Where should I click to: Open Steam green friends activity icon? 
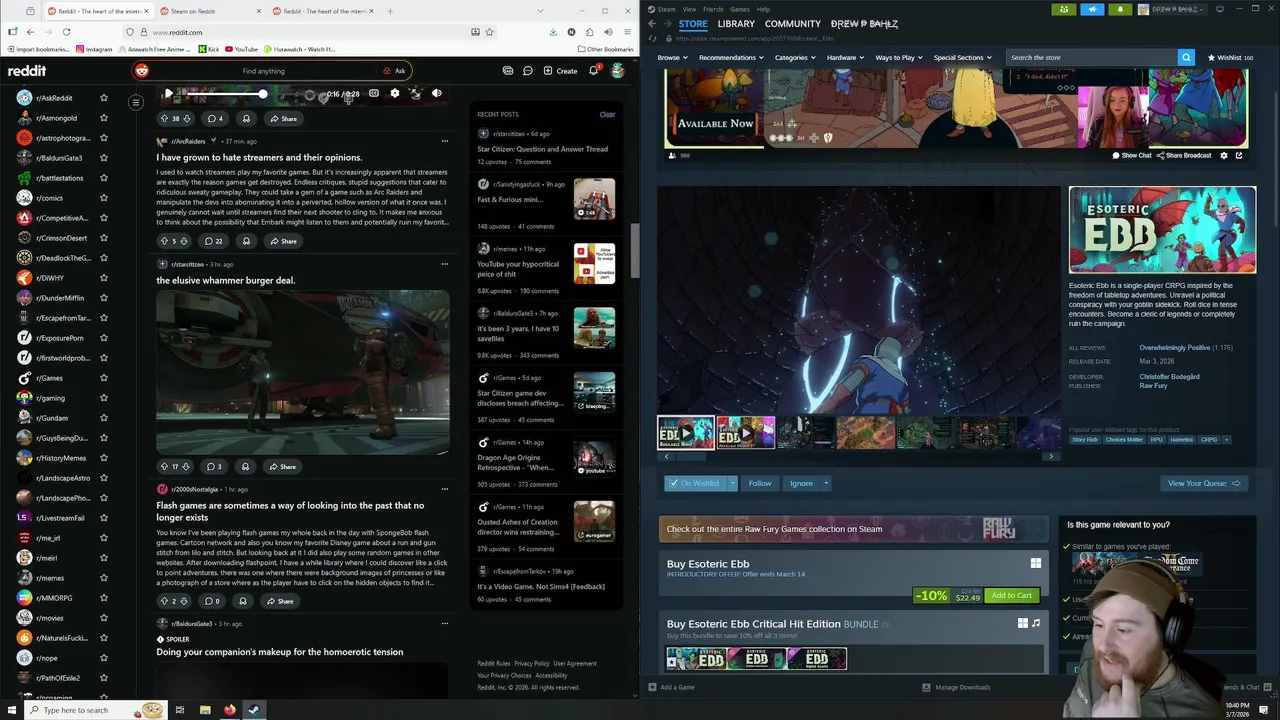click(x=1064, y=9)
